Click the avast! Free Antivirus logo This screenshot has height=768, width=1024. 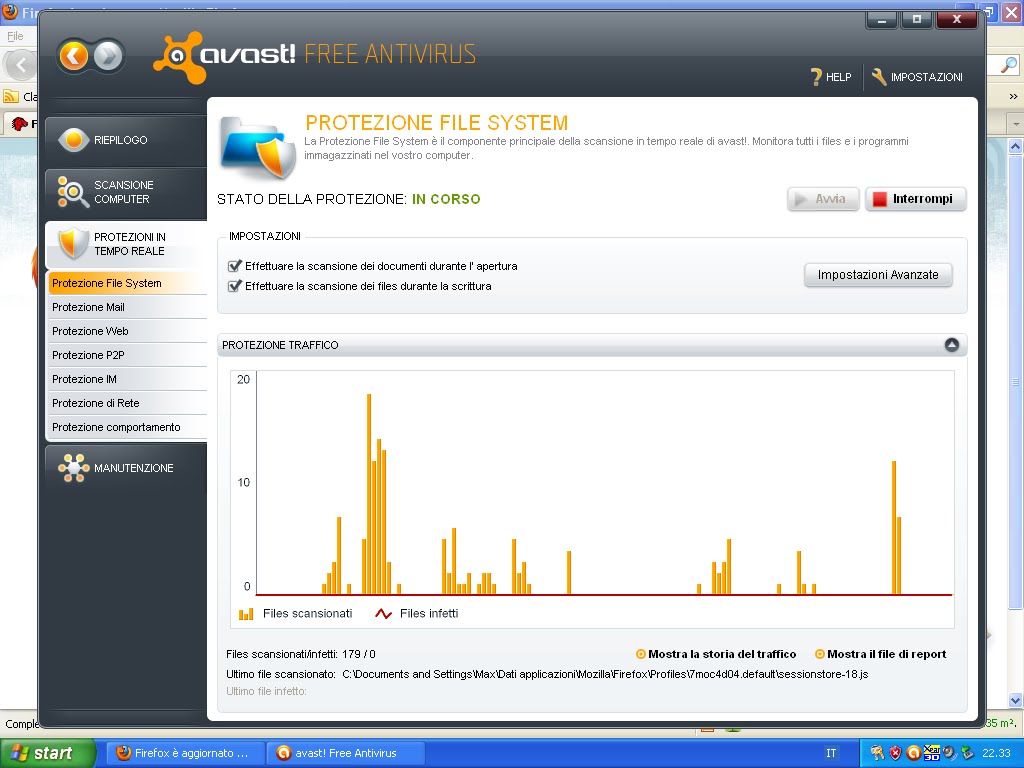coord(314,57)
